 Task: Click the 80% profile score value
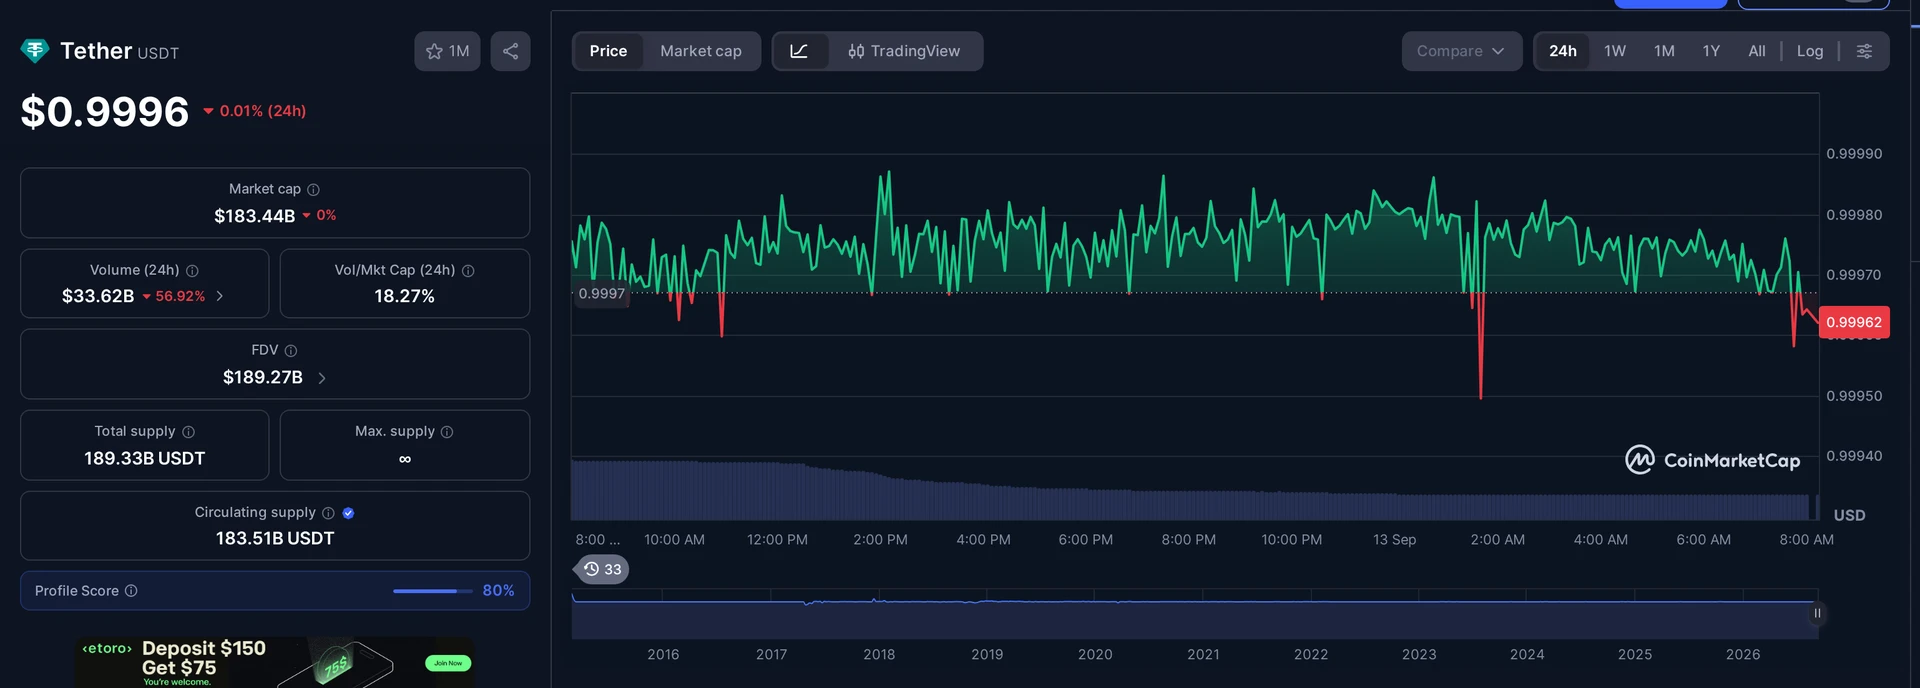[498, 591]
